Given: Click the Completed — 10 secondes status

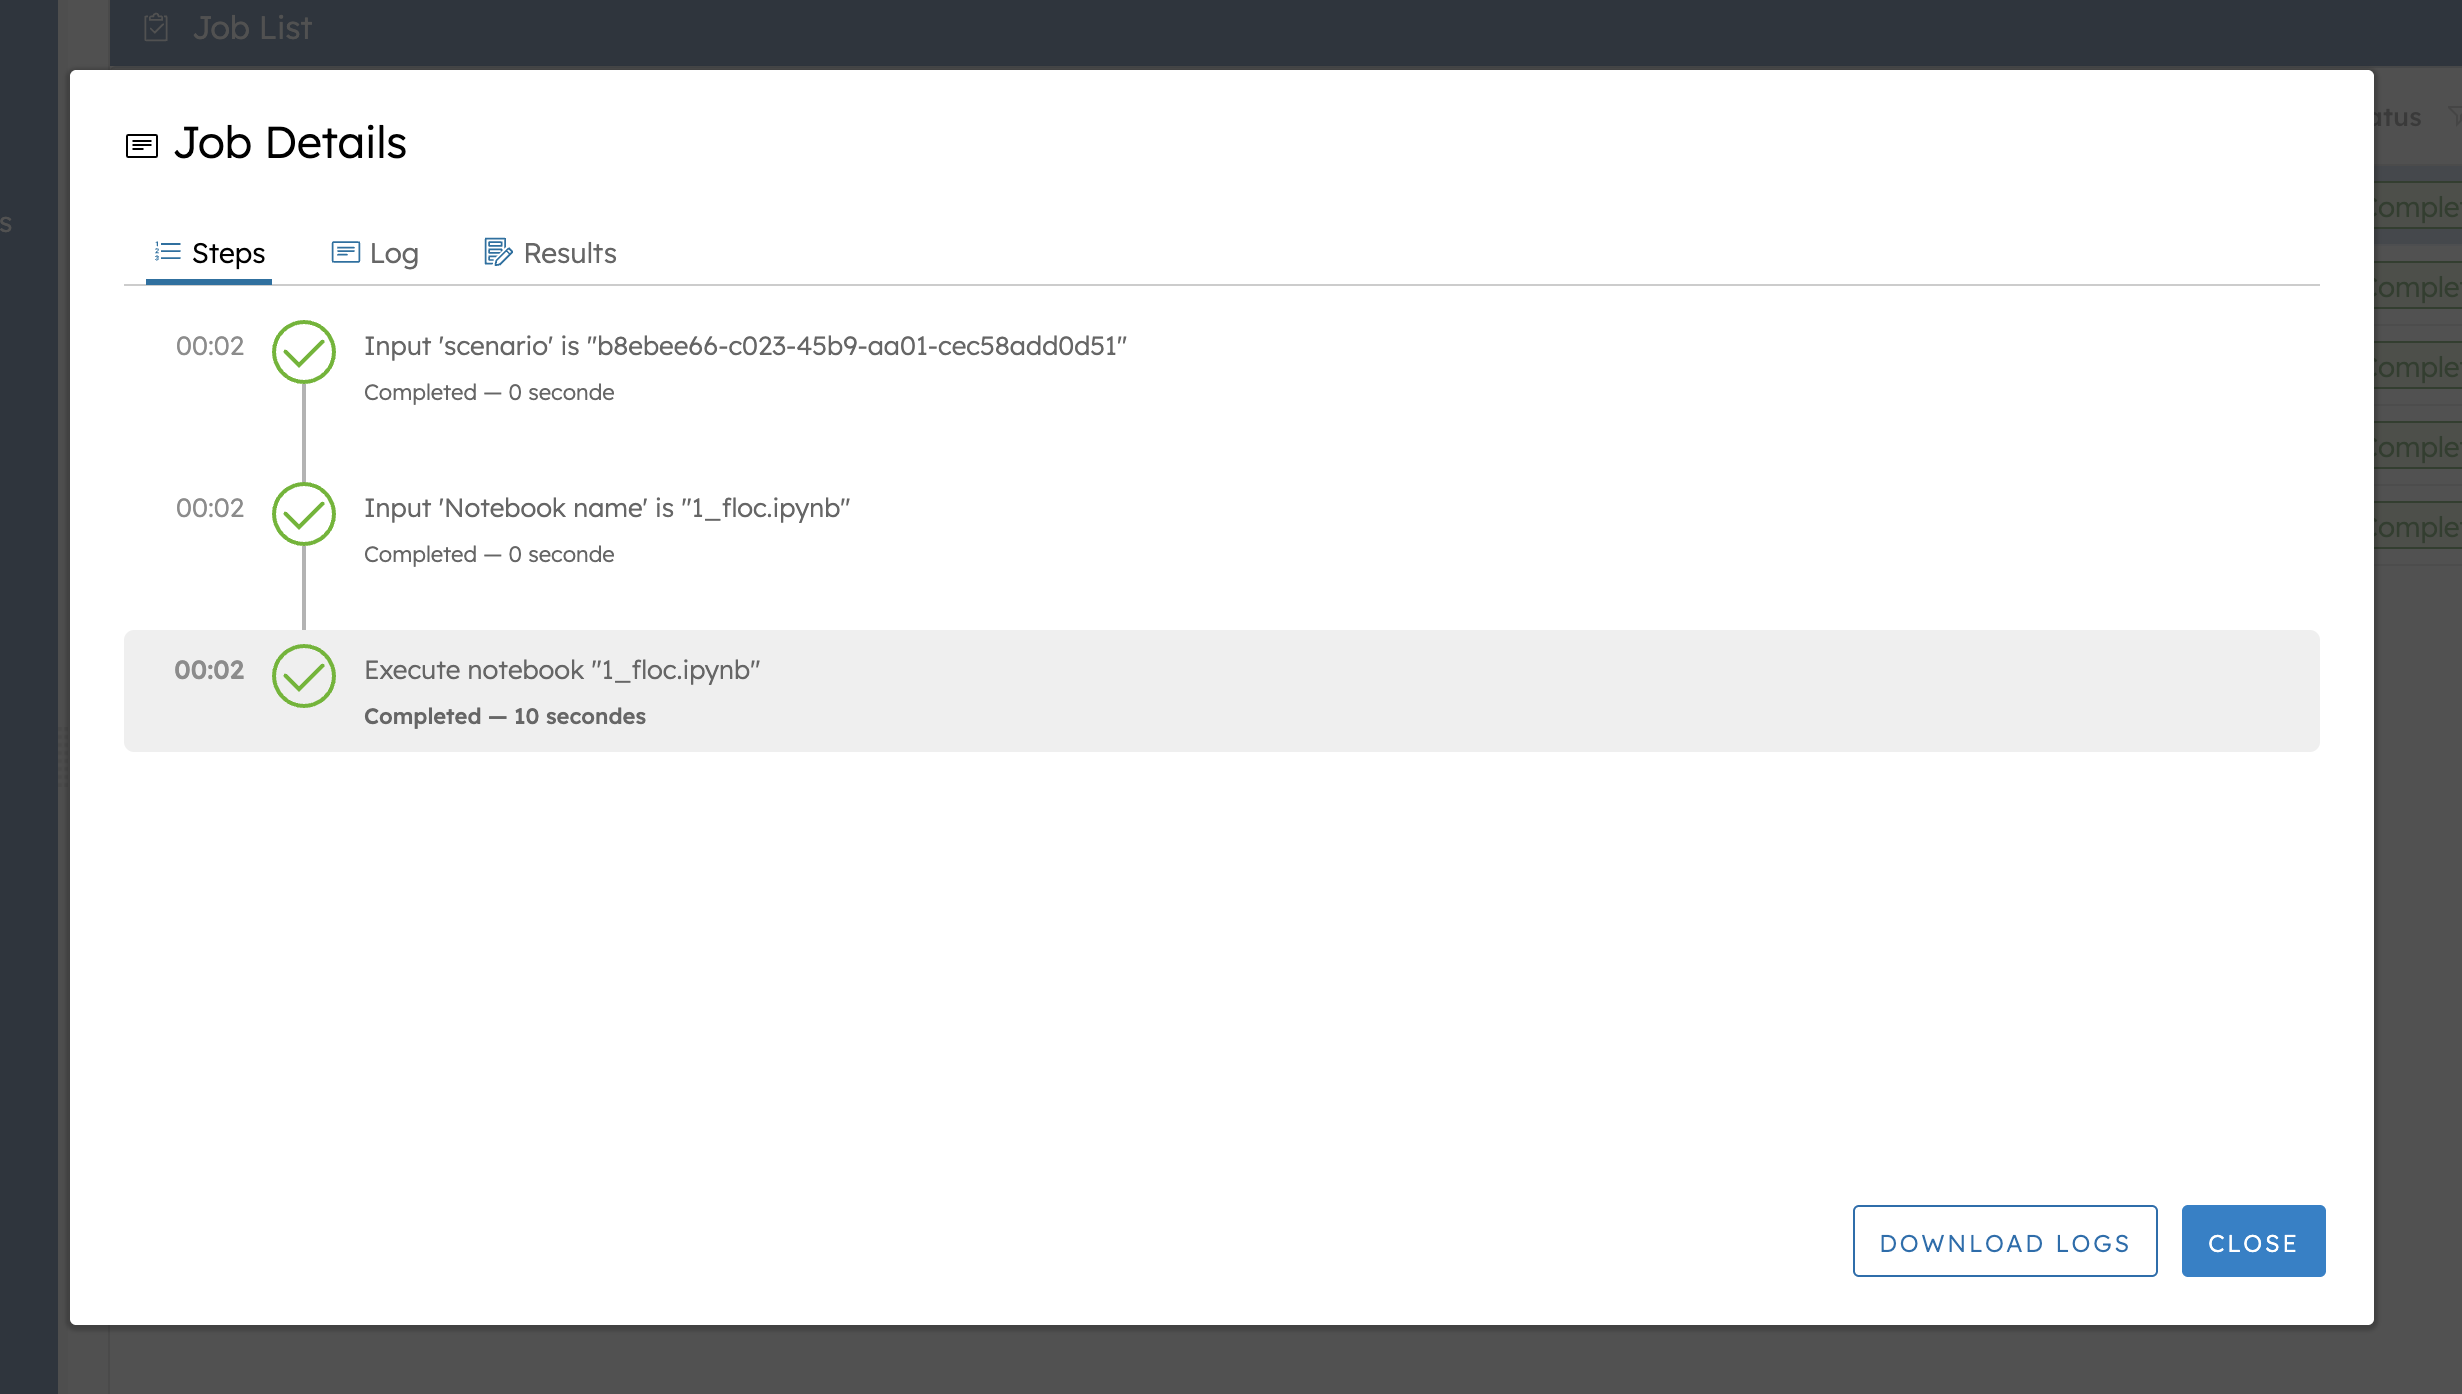Looking at the screenshot, I should tap(505, 716).
